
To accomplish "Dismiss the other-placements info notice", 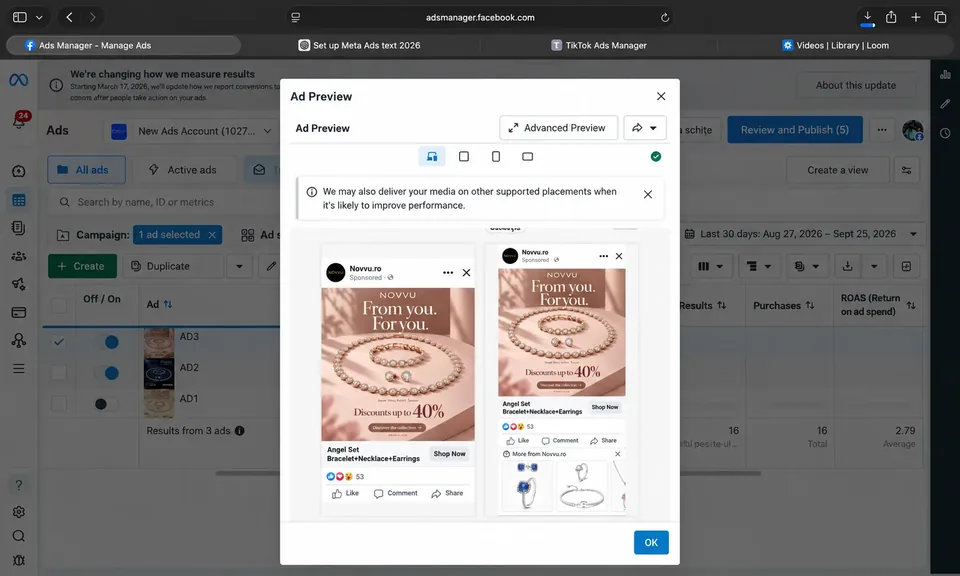I will coord(648,195).
